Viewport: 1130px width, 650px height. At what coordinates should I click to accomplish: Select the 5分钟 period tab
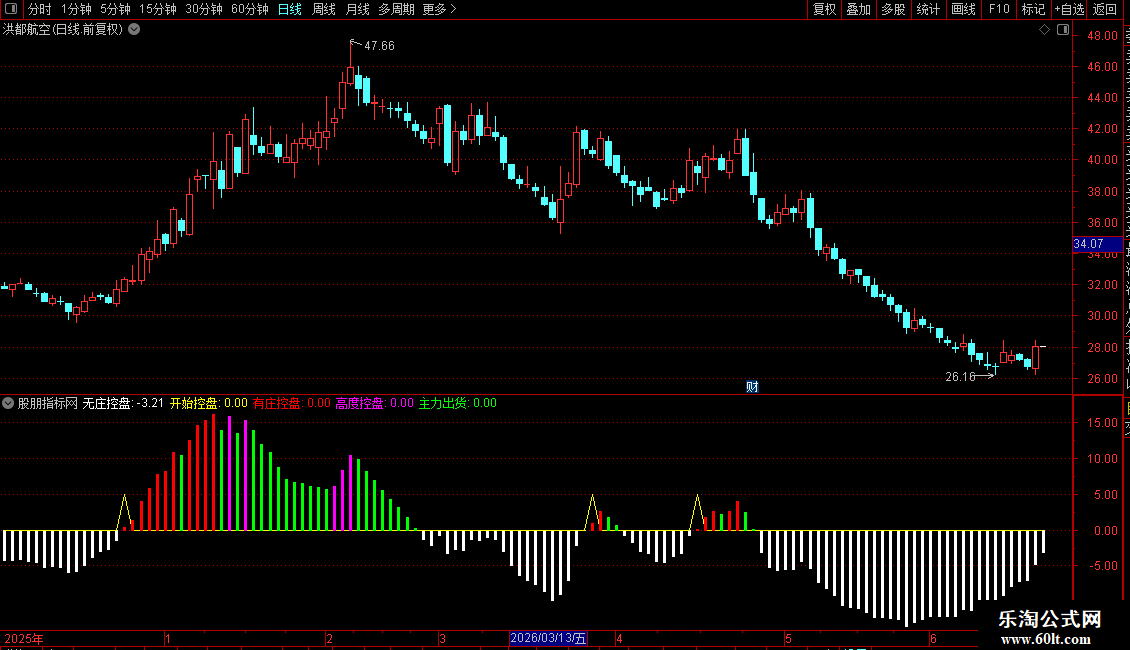(115, 9)
